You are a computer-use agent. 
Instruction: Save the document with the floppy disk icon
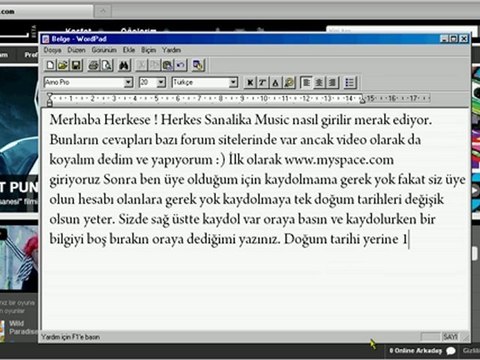click(76, 65)
